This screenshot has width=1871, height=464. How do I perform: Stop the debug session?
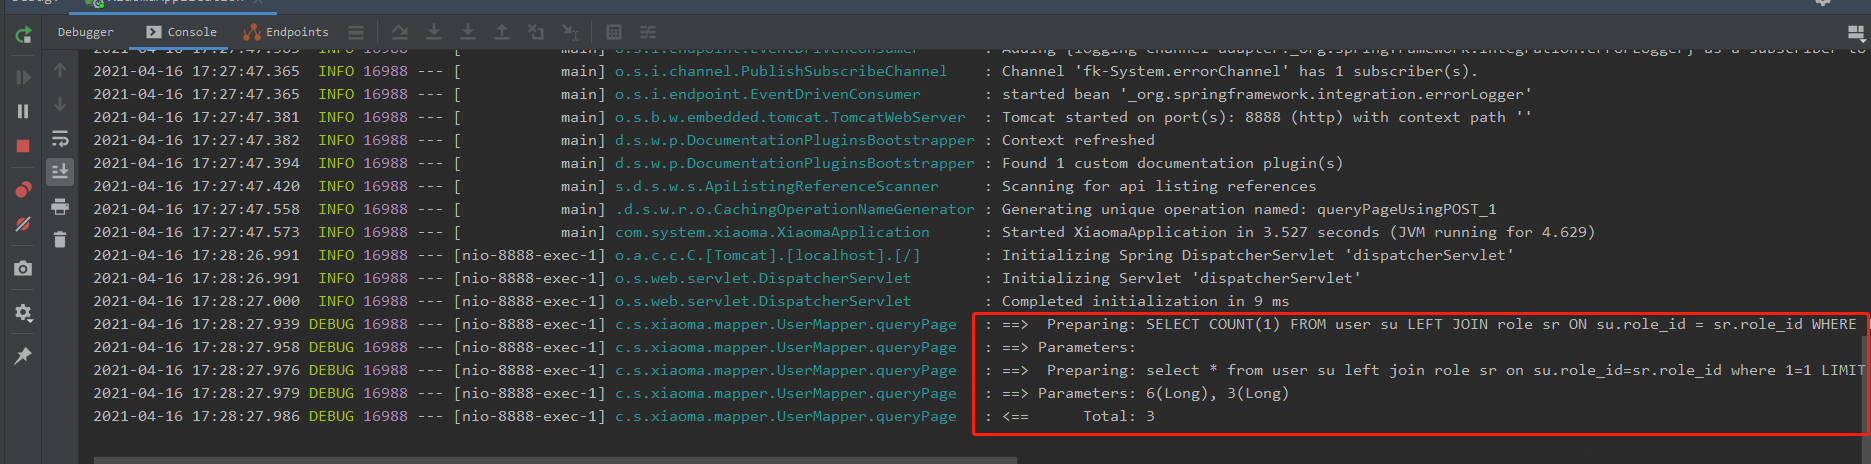23,146
